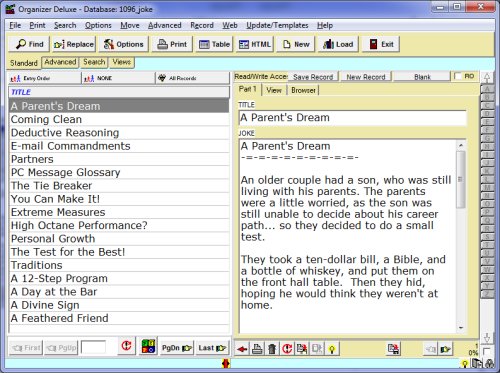The image size is (500, 373).
Task: Select the 'High Octane Performance?' record
Action: click(119, 225)
